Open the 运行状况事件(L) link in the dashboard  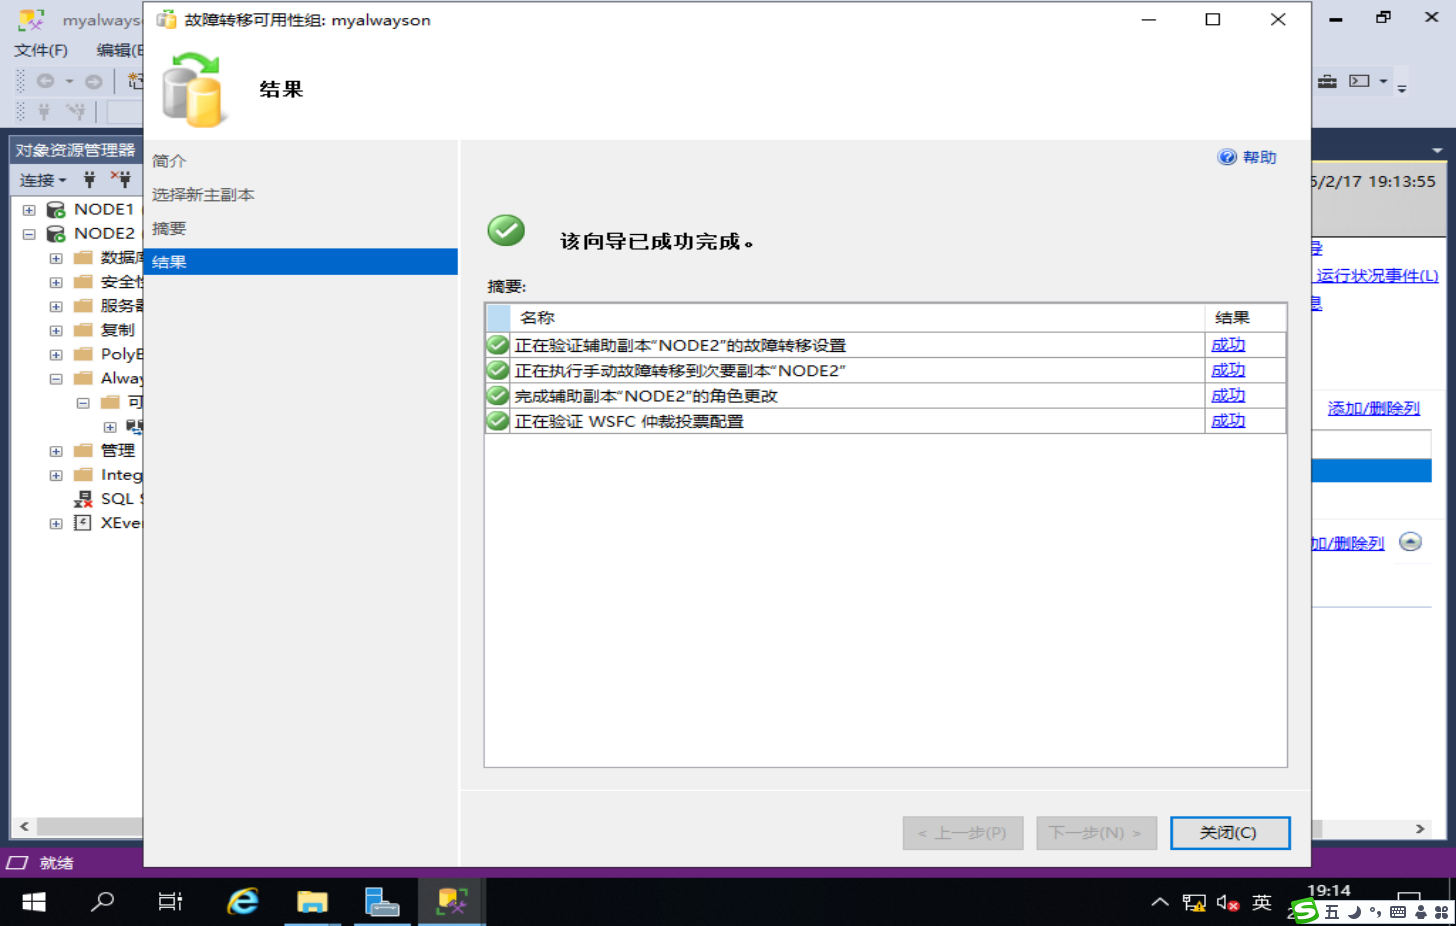[1377, 276]
